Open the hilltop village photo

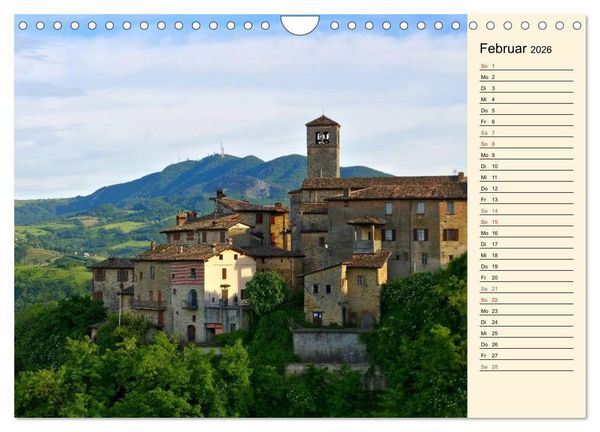[x=241, y=216]
